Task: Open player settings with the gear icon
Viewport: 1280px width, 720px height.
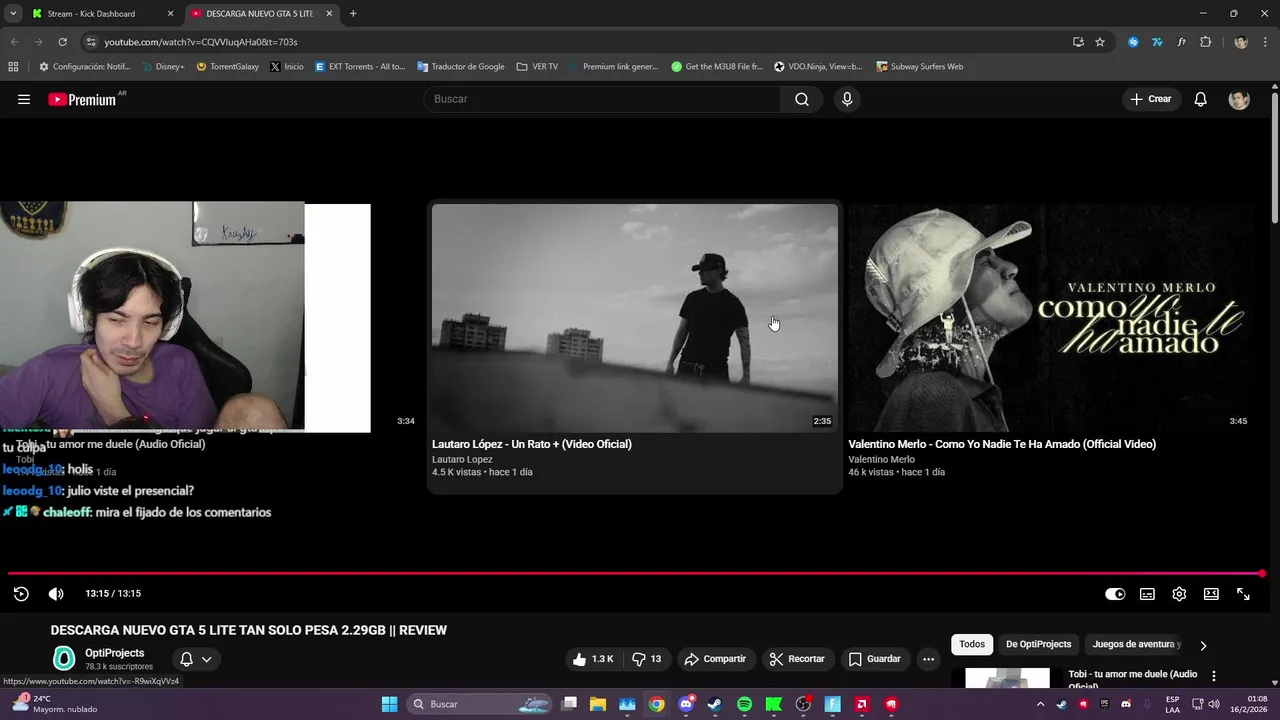Action: pyautogui.click(x=1179, y=594)
